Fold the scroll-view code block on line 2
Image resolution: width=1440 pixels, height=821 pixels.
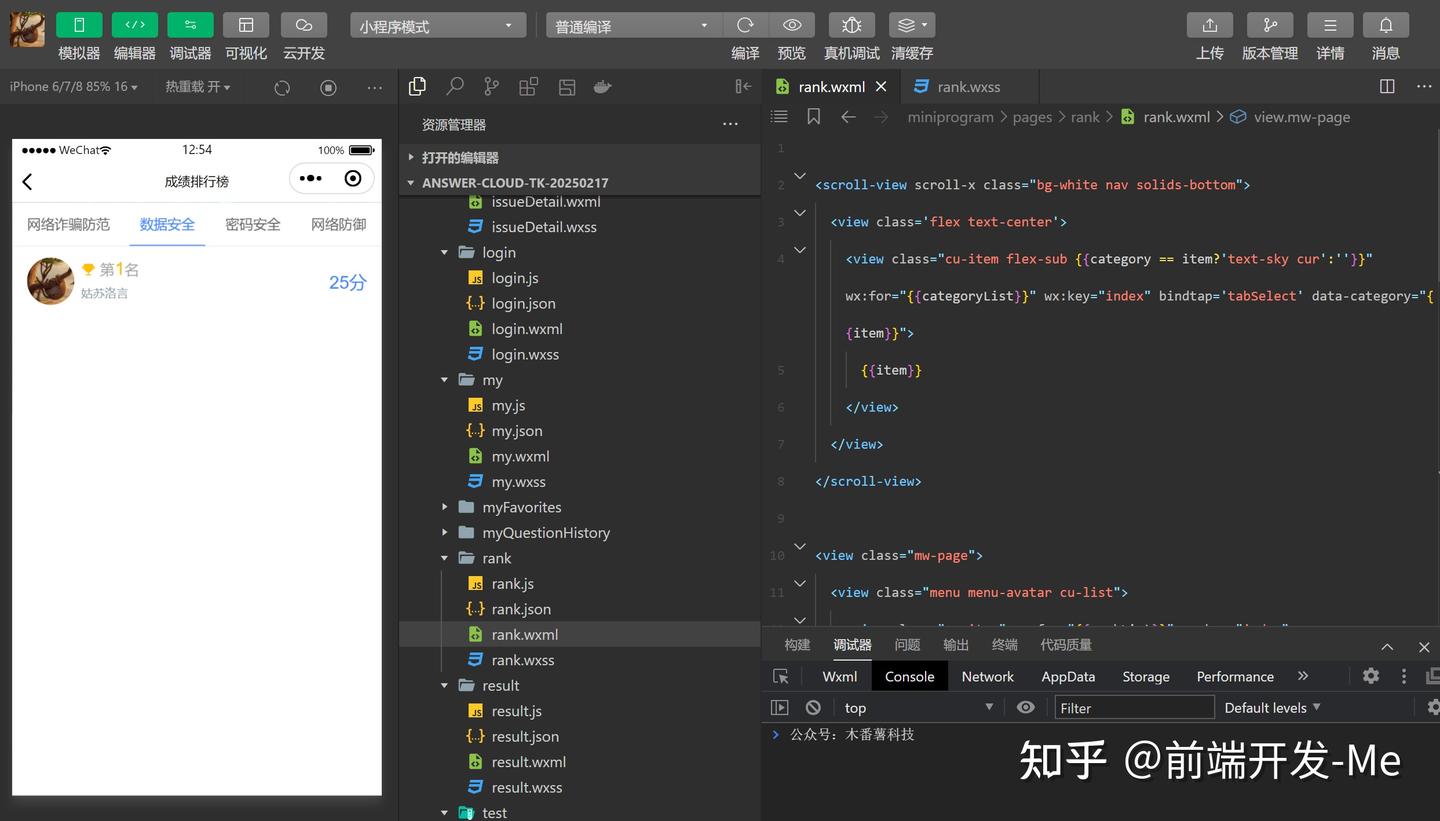(800, 177)
